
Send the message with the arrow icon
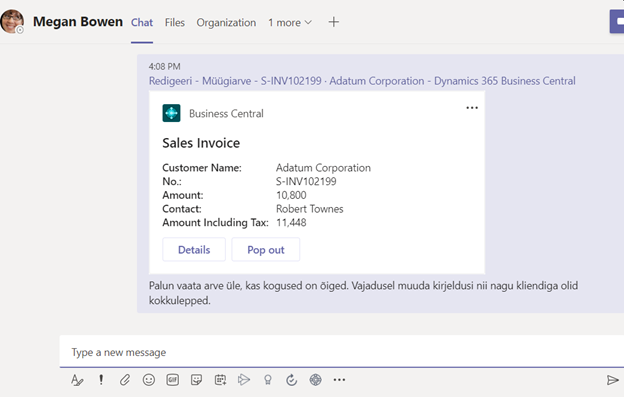[613, 380]
